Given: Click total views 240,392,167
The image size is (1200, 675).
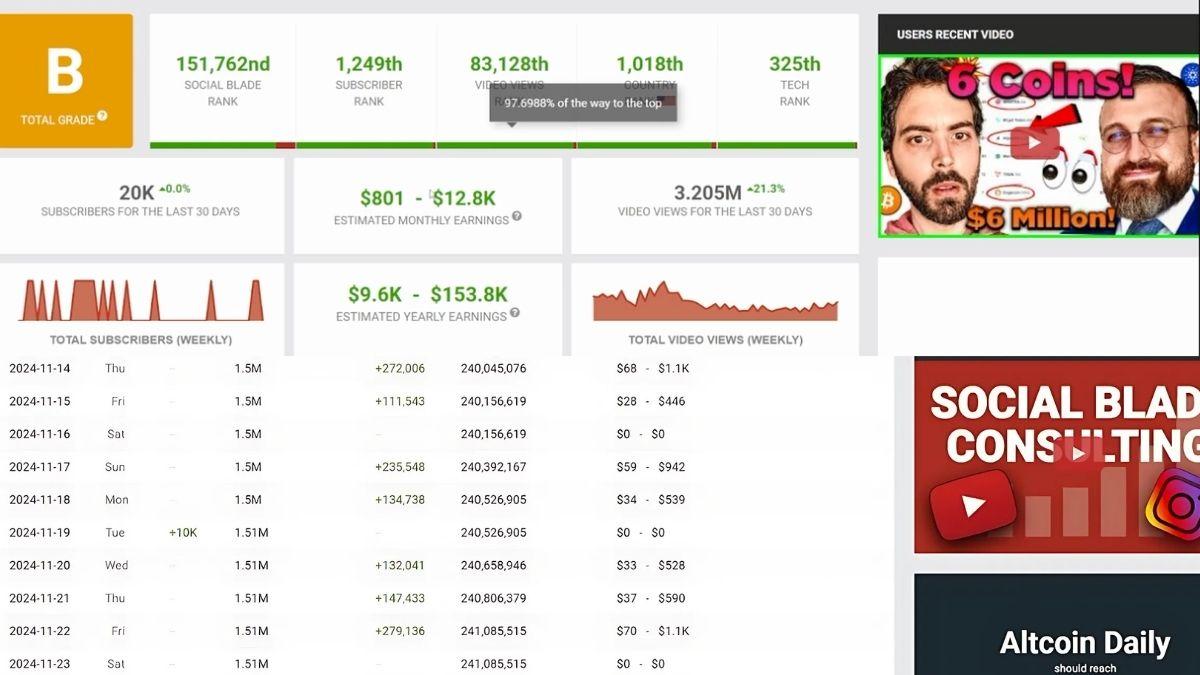Looking at the screenshot, I should click(x=493, y=467).
